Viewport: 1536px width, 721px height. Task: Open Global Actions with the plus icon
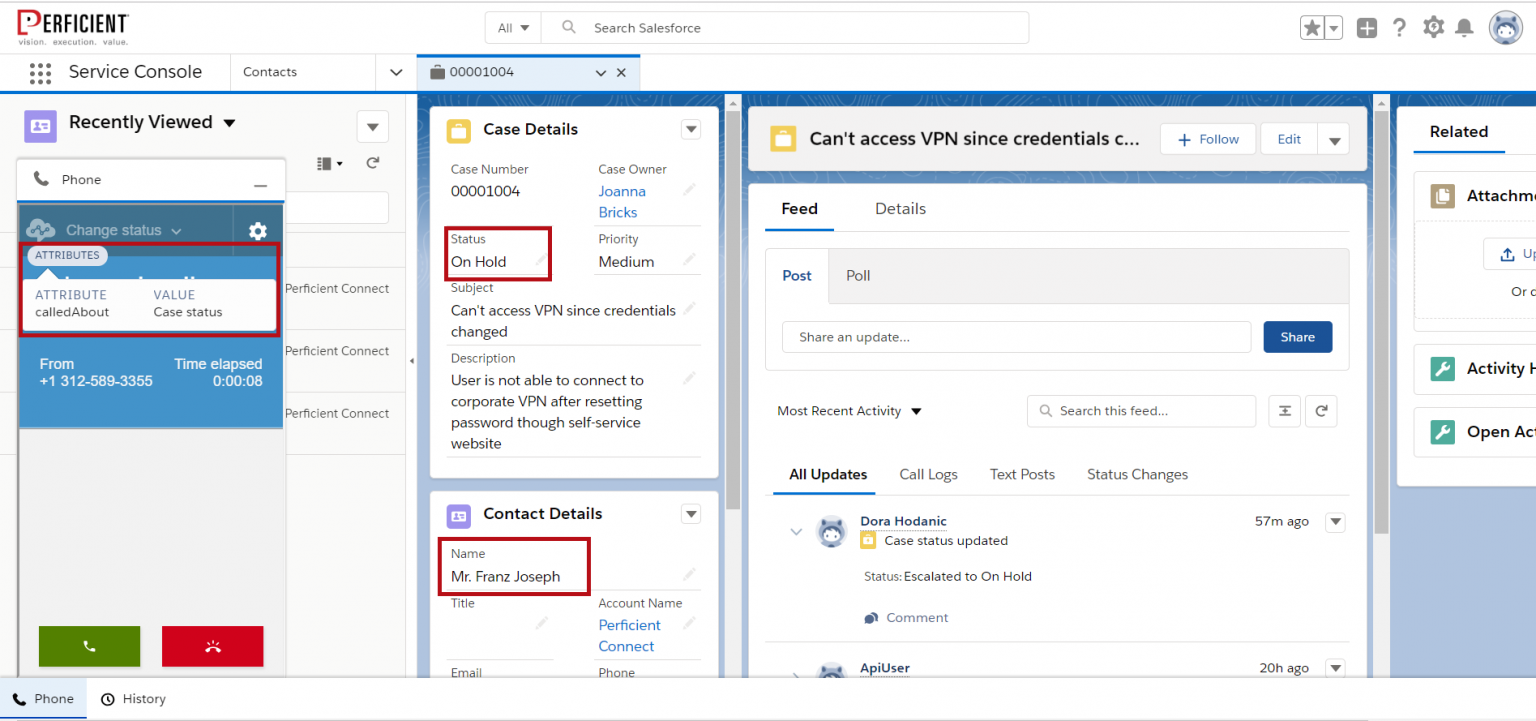(x=1366, y=27)
